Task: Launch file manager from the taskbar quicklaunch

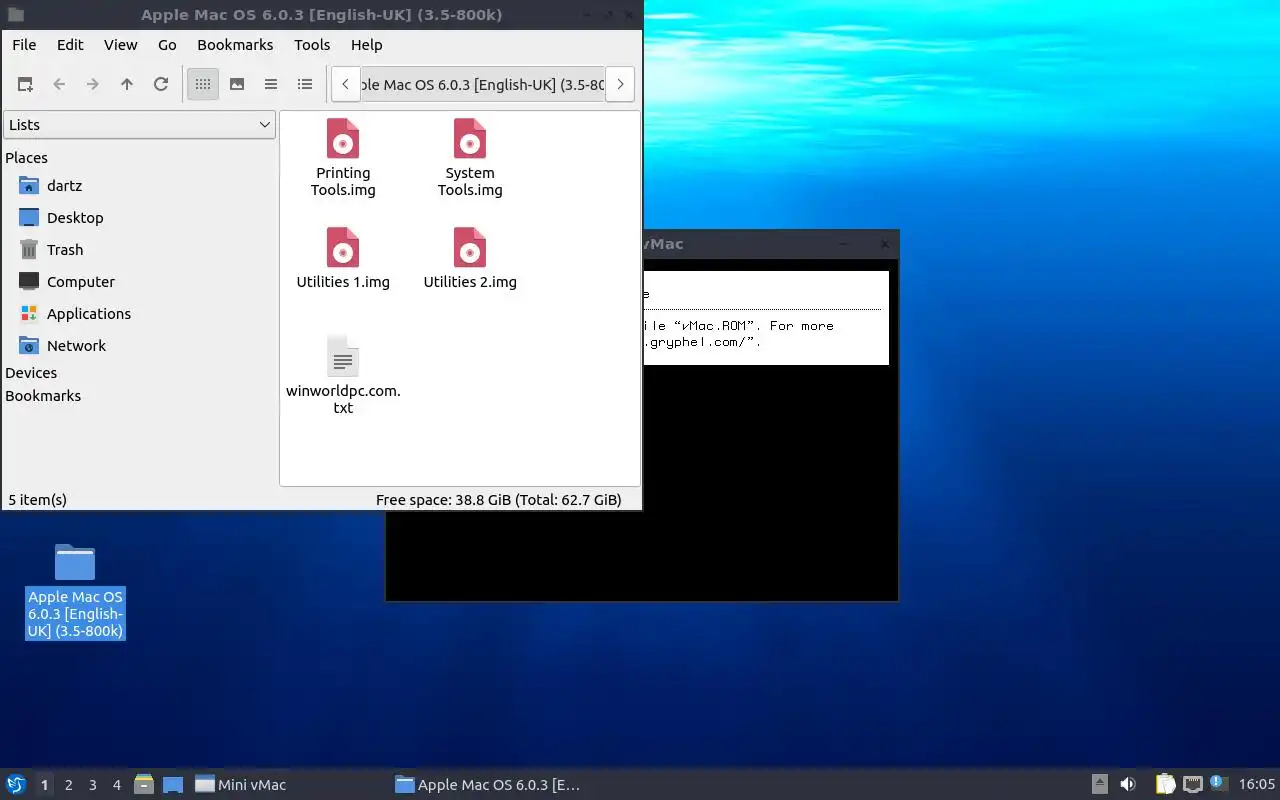Action: (144, 785)
